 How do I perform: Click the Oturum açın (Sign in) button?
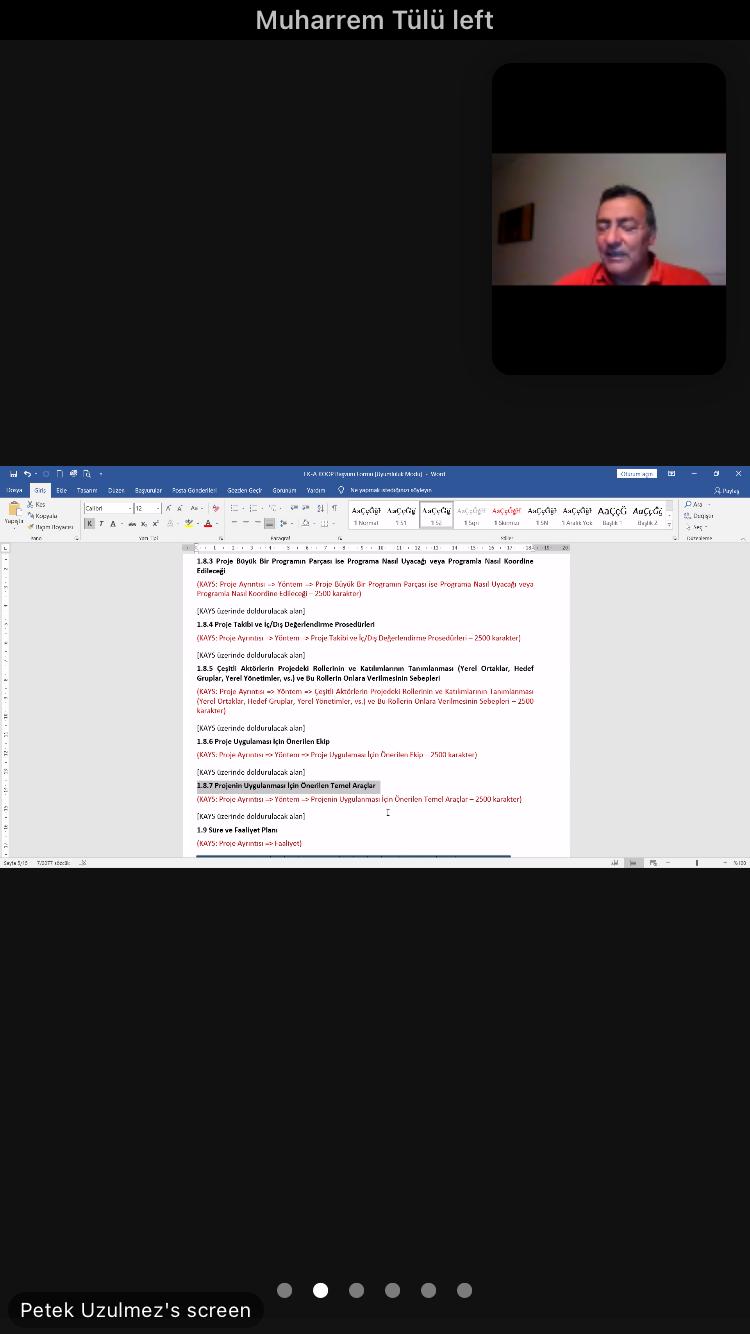(636, 473)
